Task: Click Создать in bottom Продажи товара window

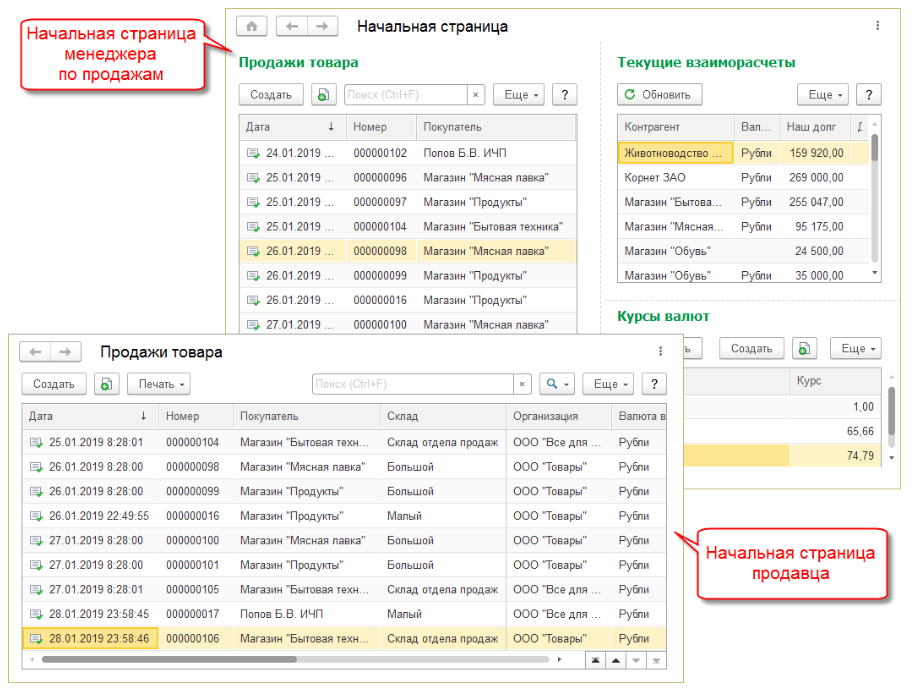Action: tap(53, 384)
